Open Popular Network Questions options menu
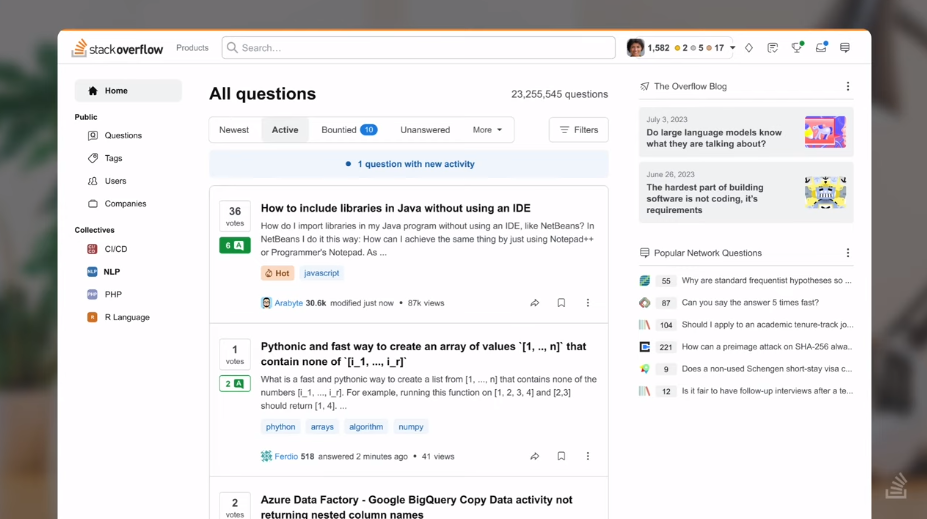The height and width of the screenshot is (519, 927). [848, 253]
